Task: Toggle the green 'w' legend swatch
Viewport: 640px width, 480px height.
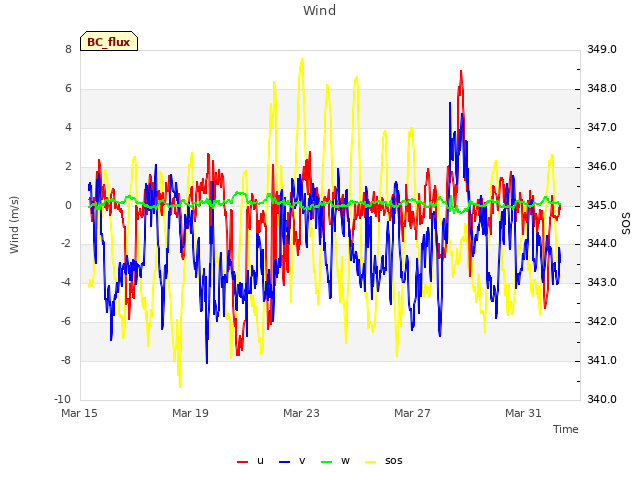Action: pyautogui.click(x=327, y=462)
